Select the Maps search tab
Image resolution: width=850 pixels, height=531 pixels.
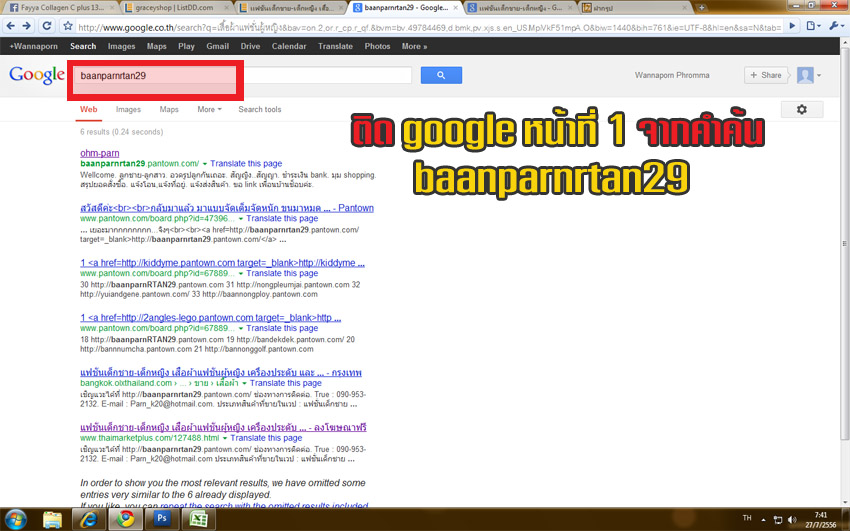[169, 109]
